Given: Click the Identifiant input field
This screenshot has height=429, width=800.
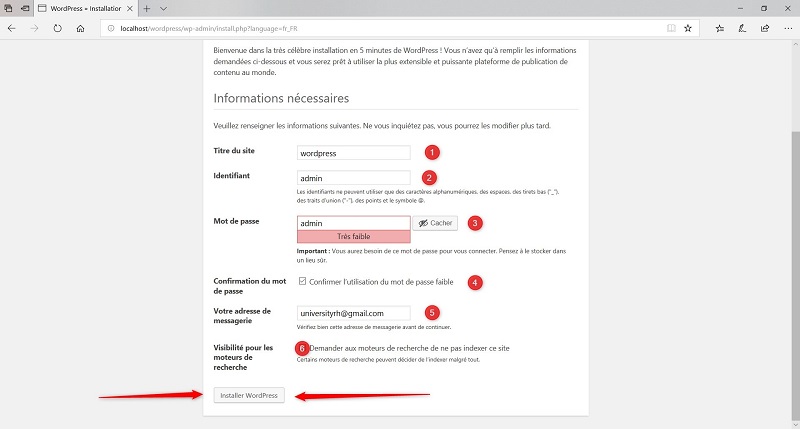Looking at the screenshot, I should 354,178.
